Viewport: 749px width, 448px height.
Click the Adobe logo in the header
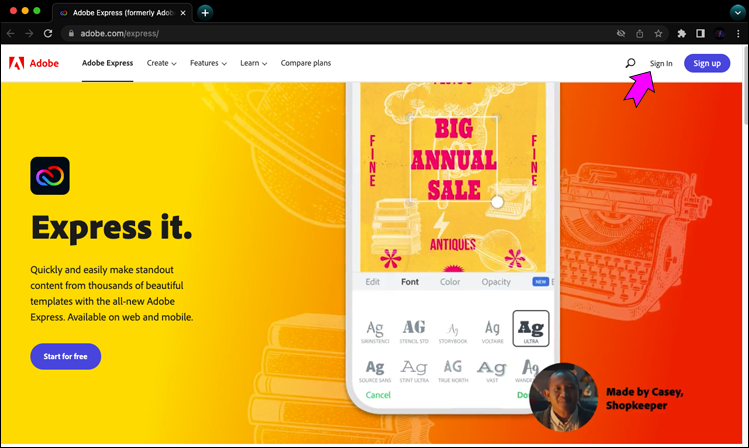[x=33, y=63]
